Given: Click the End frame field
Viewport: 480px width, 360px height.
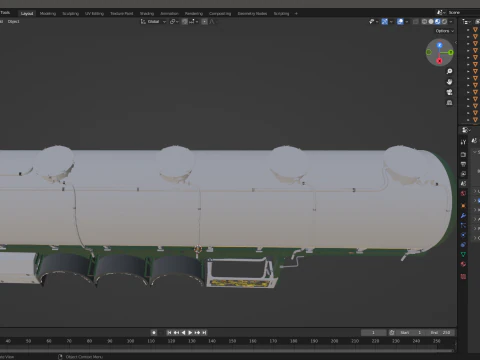Looking at the screenshot, I should (440, 332).
